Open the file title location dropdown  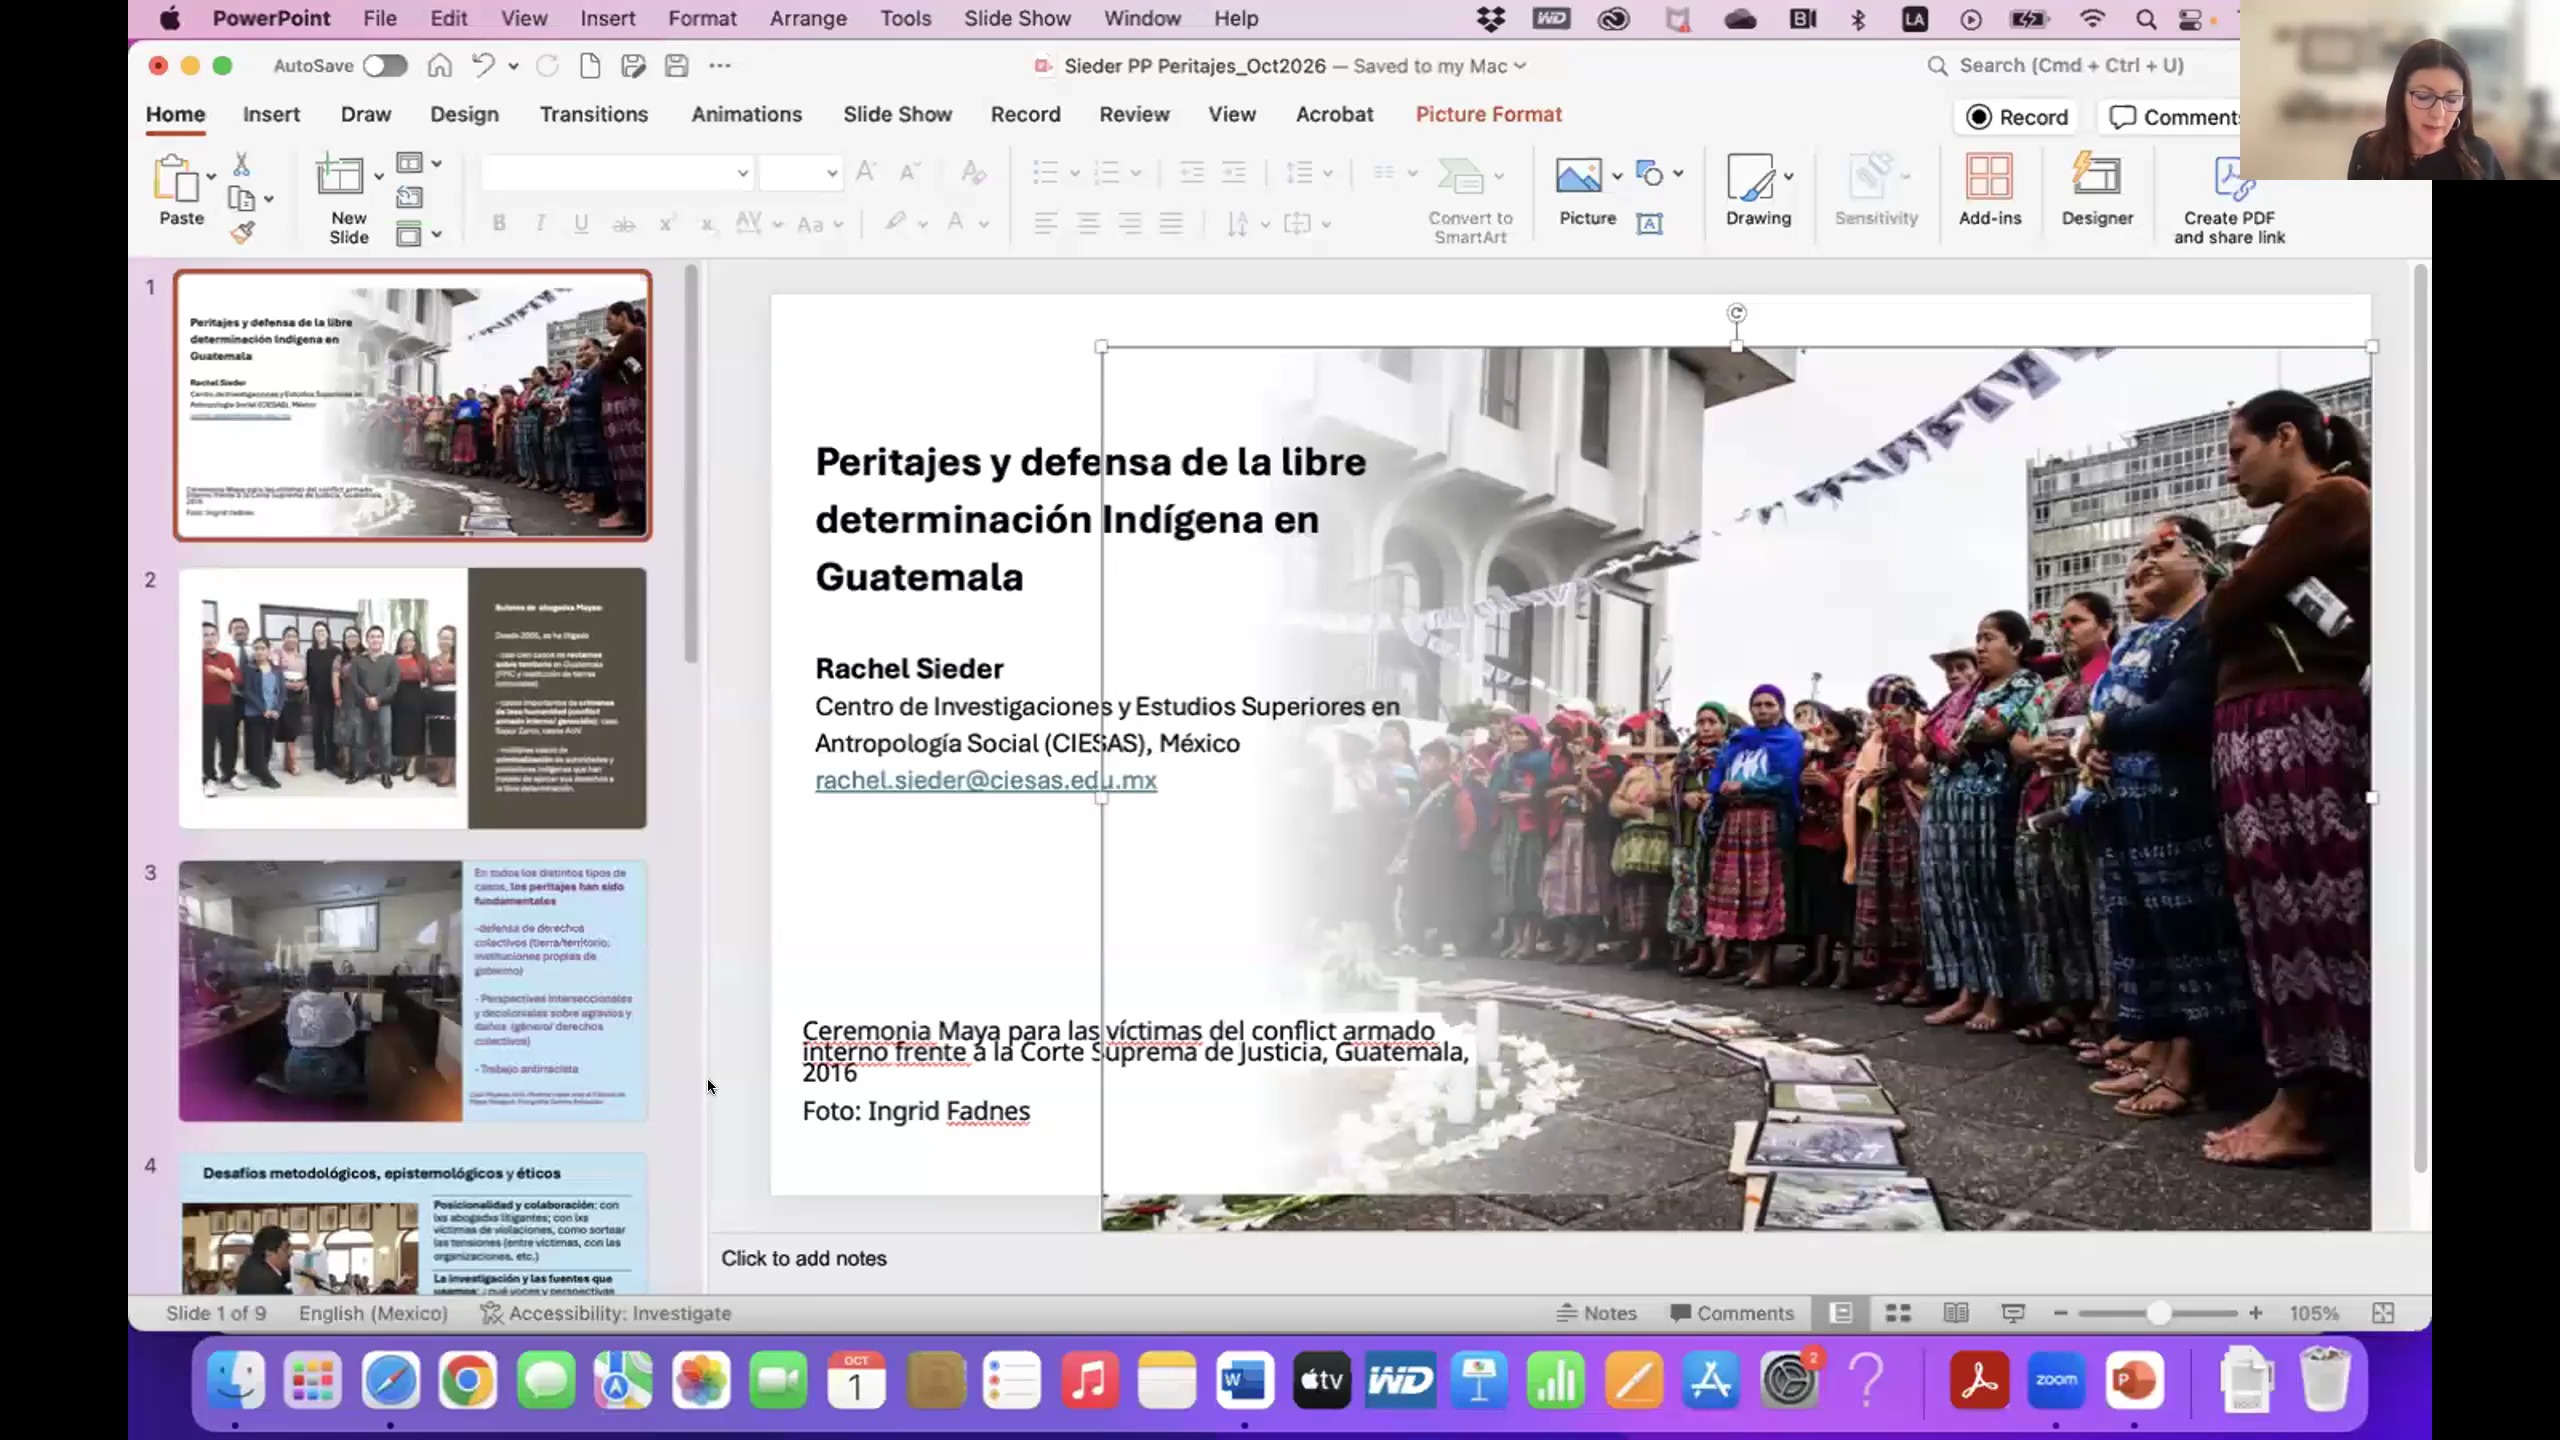pyautogui.click(x=1520, y=66)
